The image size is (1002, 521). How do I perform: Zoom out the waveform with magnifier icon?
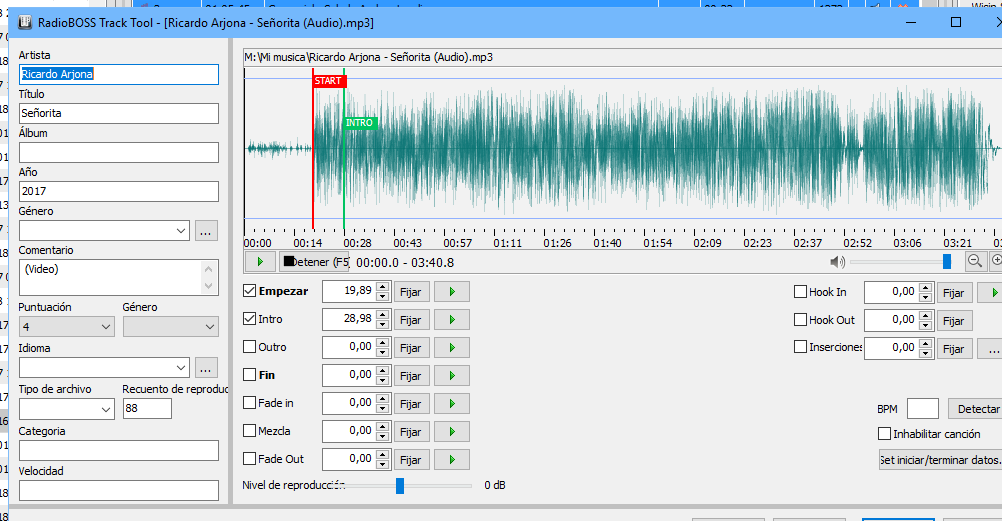pyautogui.click(x=975, y=261)
